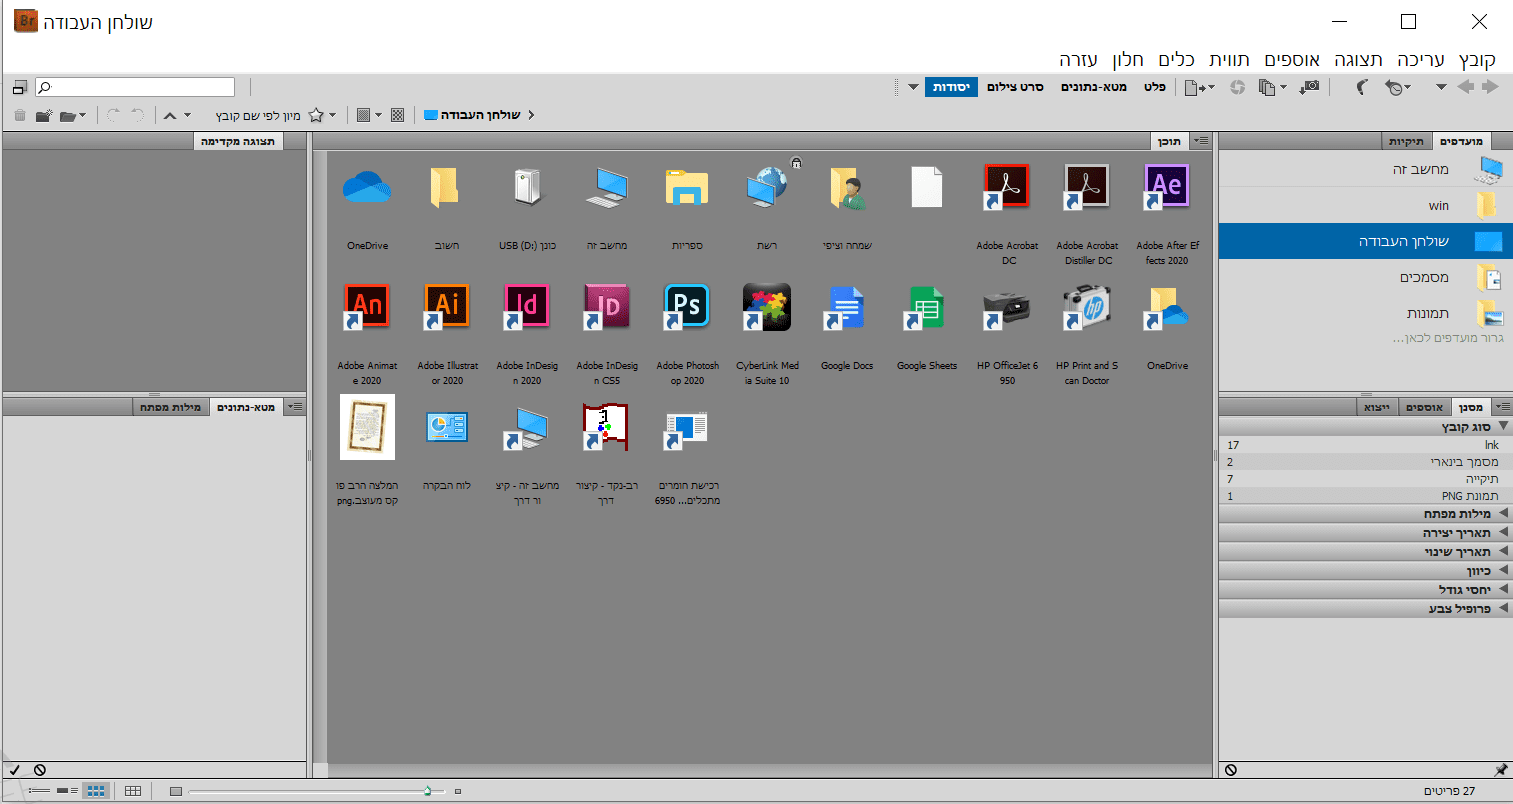The image size is (1513, 804).
Task: Open the Tools (כלים) menu
Action: (x=1176, y=60)
